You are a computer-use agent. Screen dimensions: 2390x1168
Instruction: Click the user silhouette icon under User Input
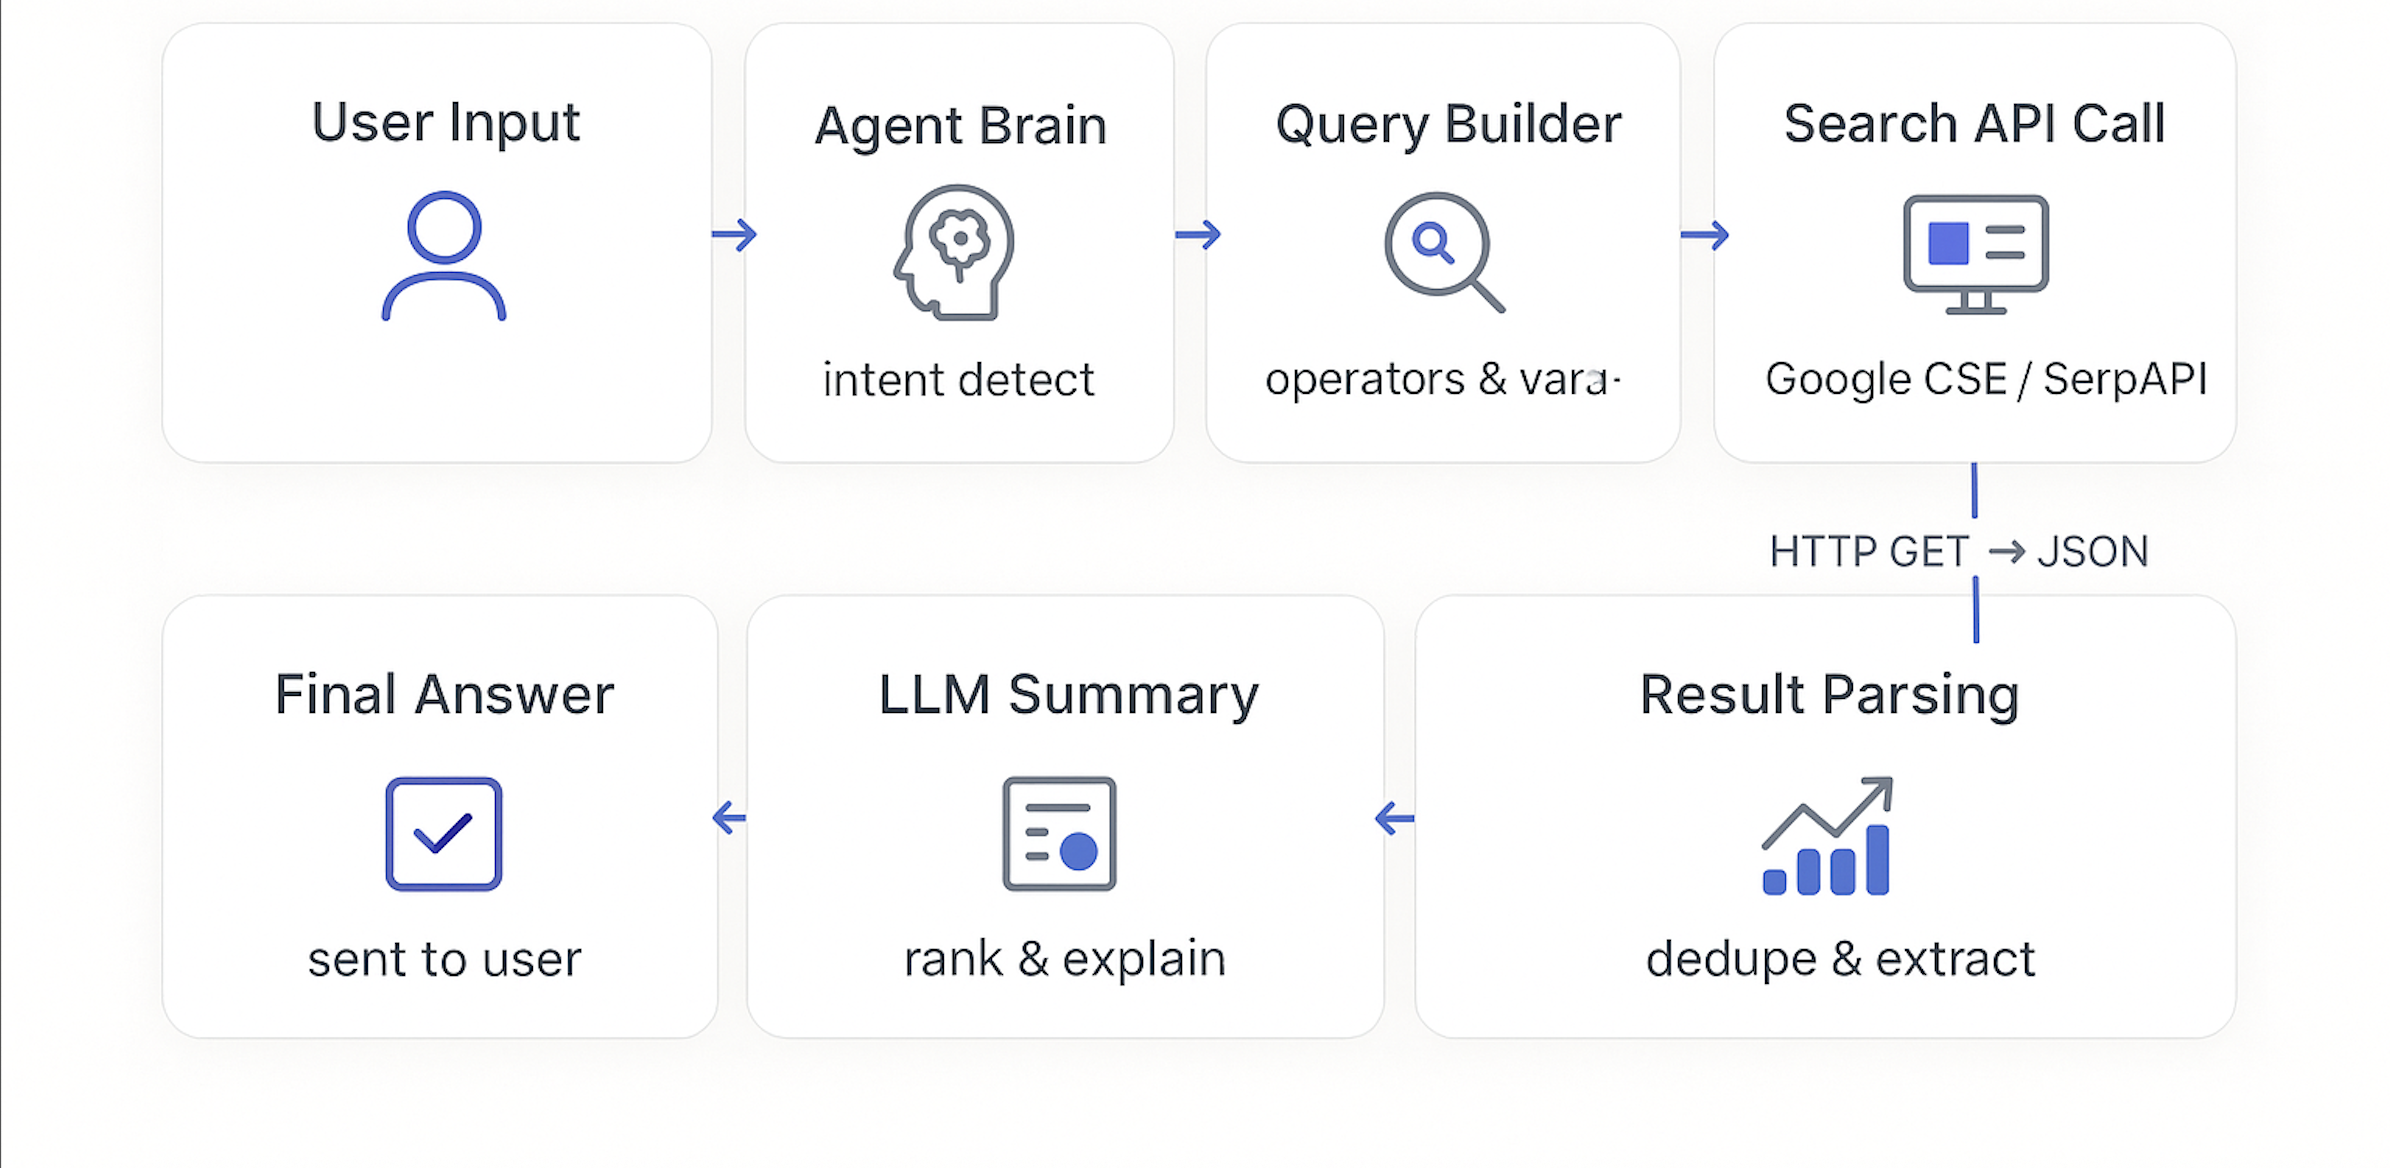(x=444, y=256)
